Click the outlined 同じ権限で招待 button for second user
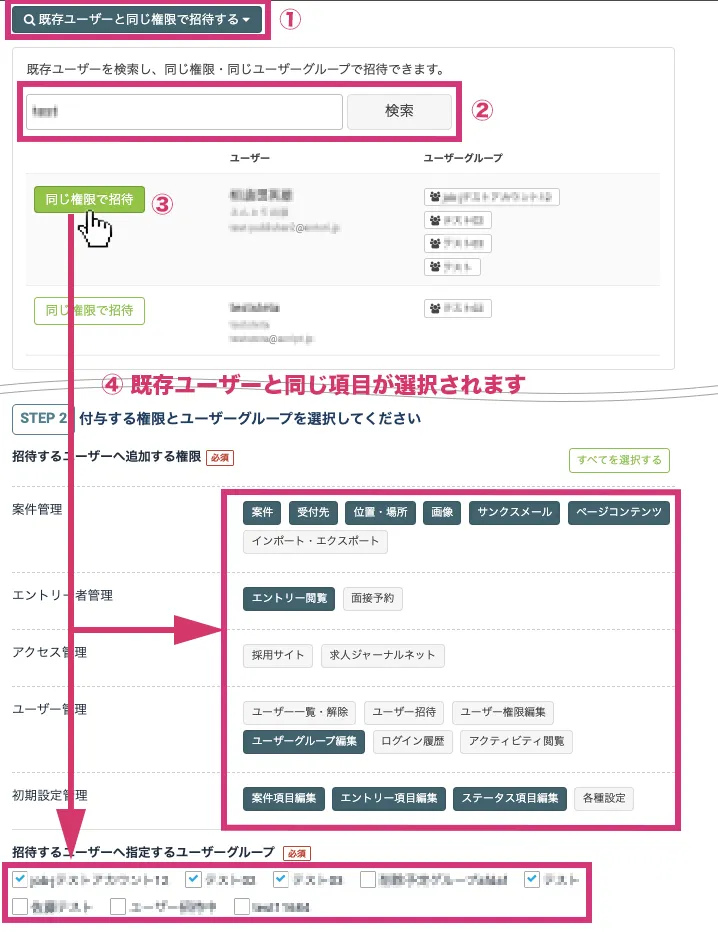Screen dimensions: 718x932 [89, 310]
